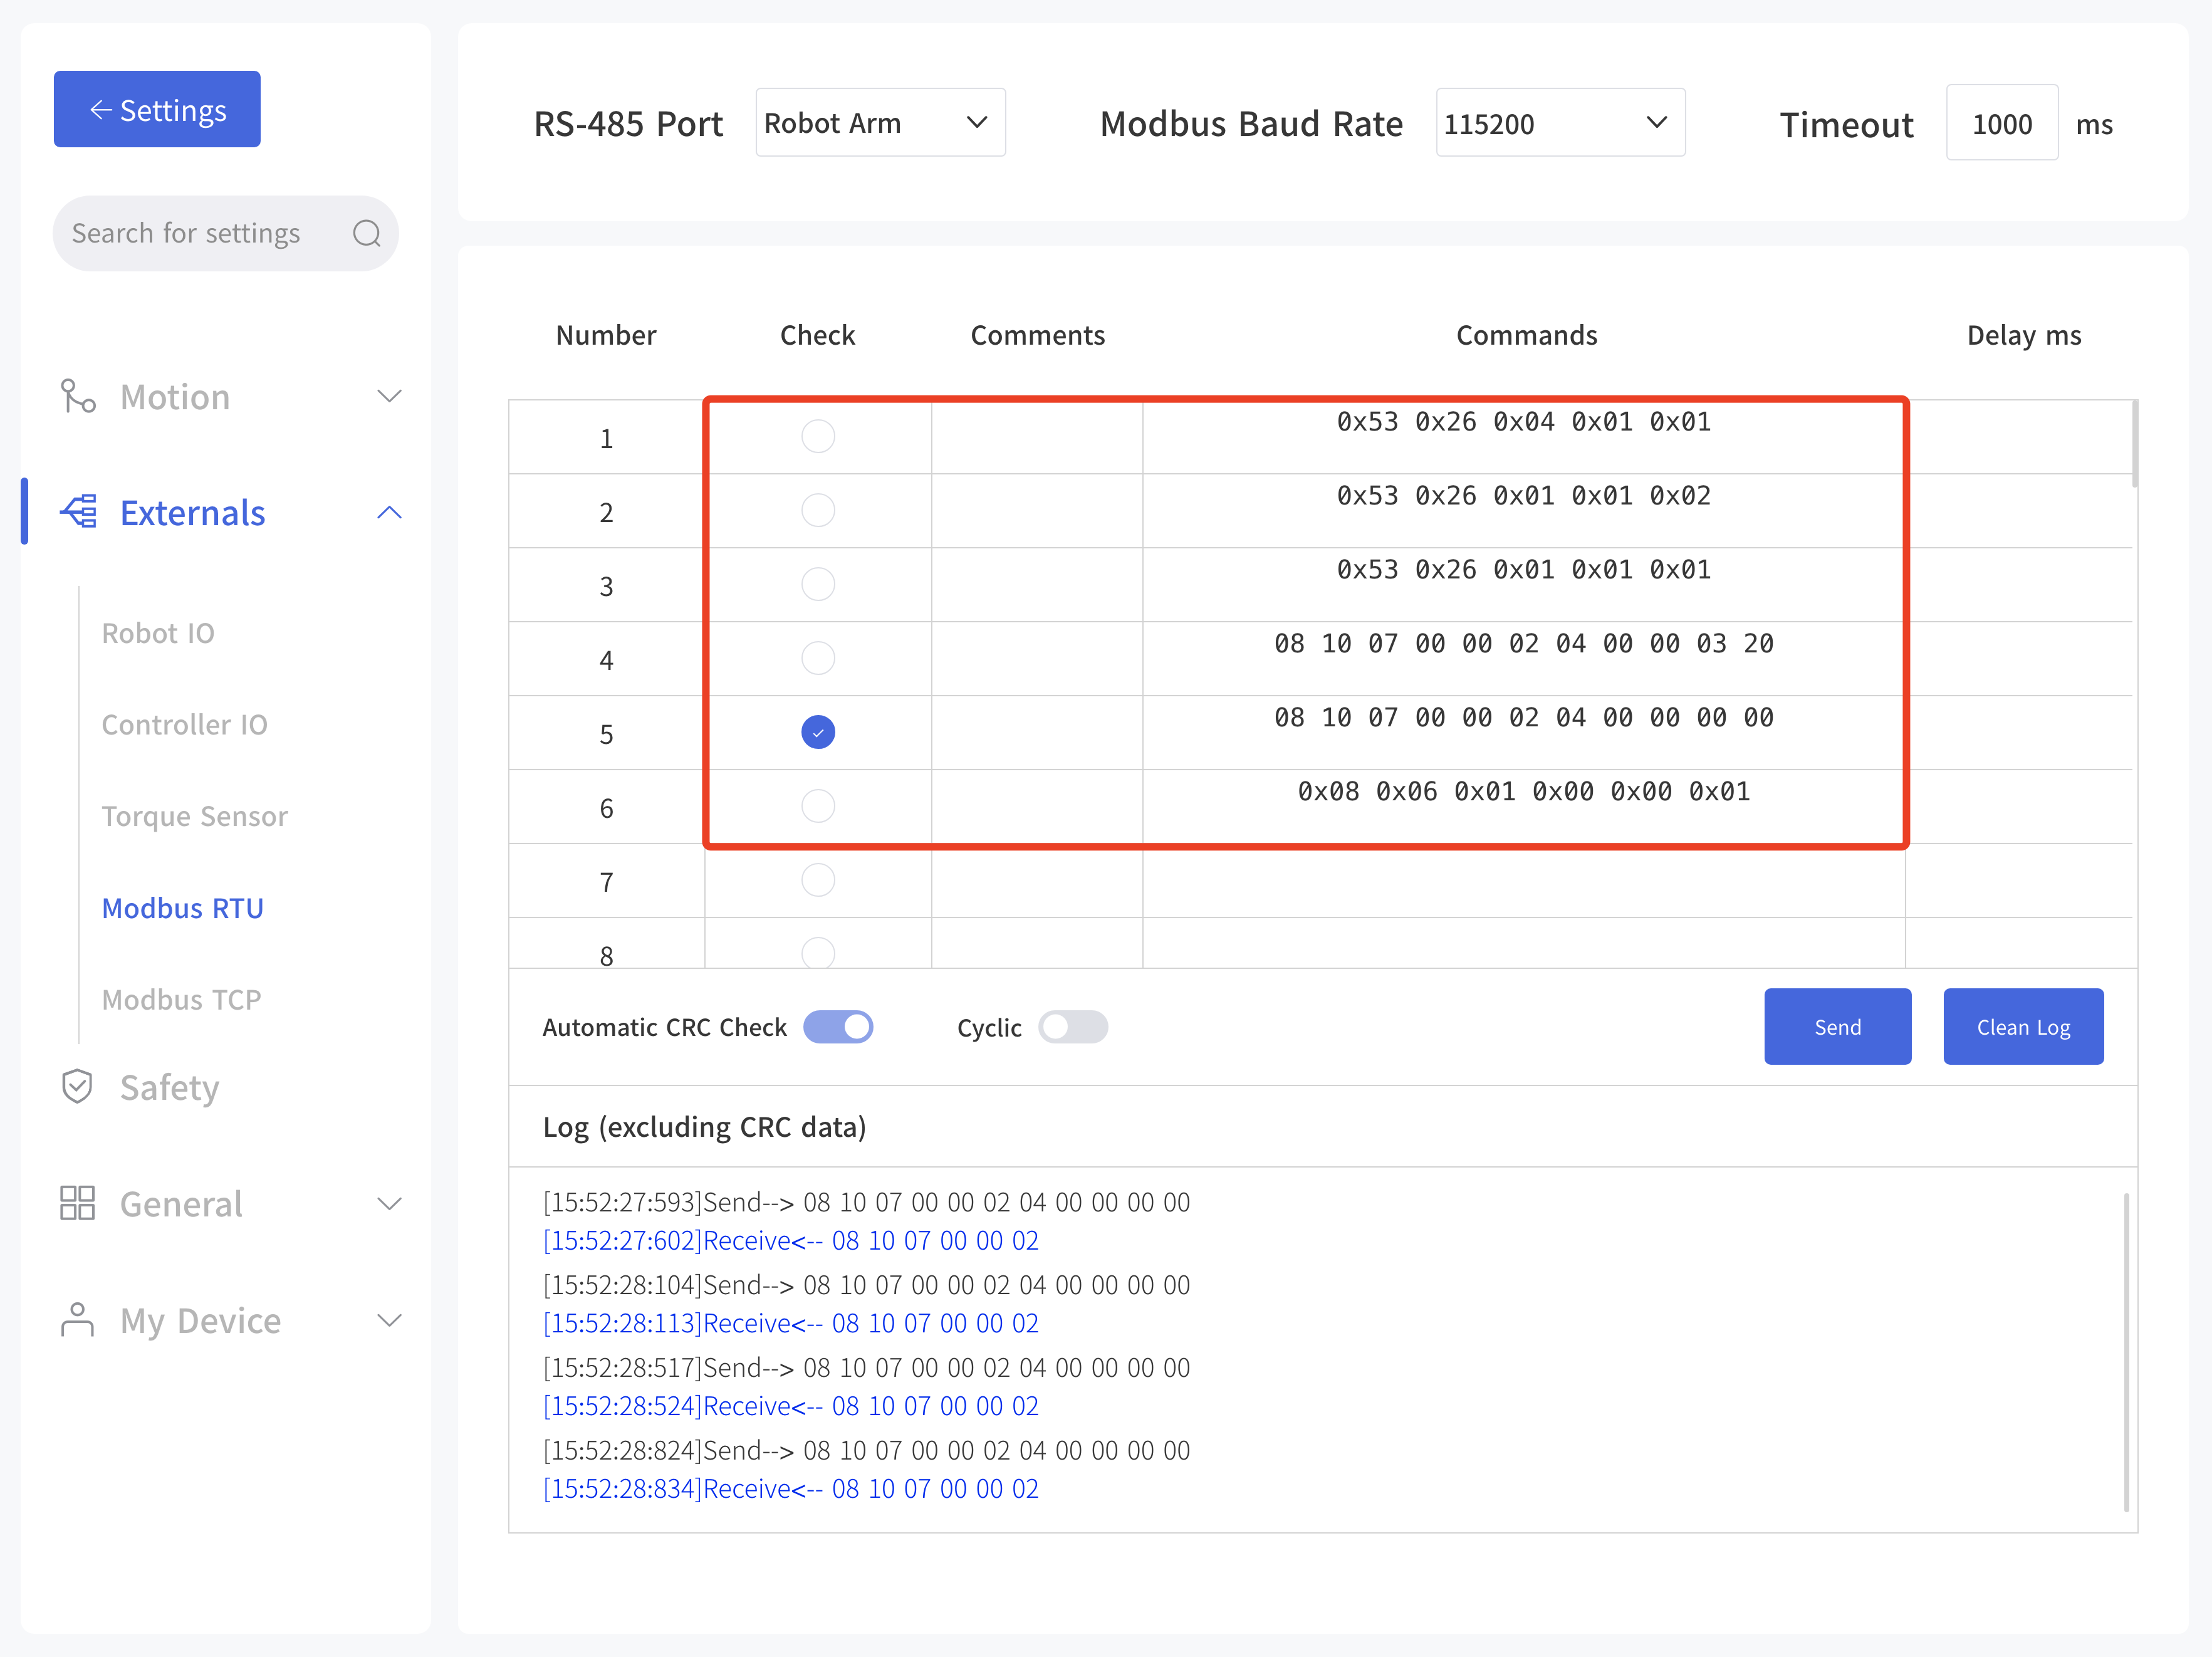Collapse the Externals section chevron

click(x=389, y=513)
